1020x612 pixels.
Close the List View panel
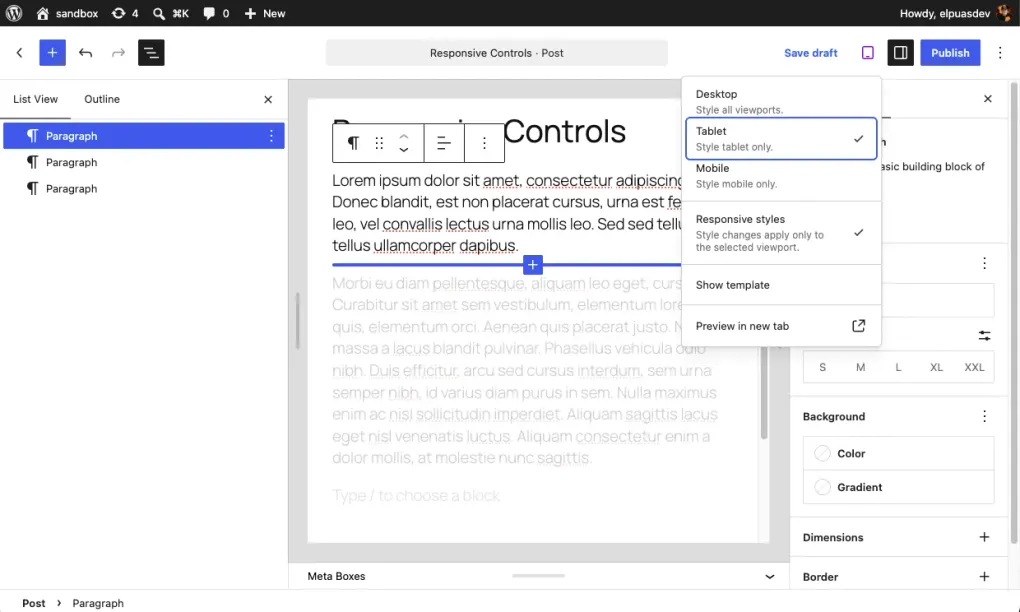tap(268, 100)
